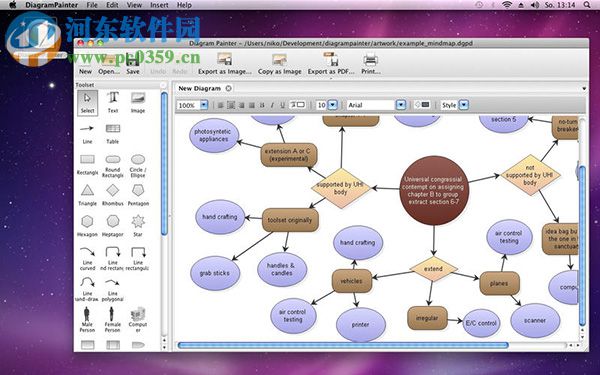Screen dimensions: 600x375
Task: Click the text box fit icon
Action: click(297, 104)
